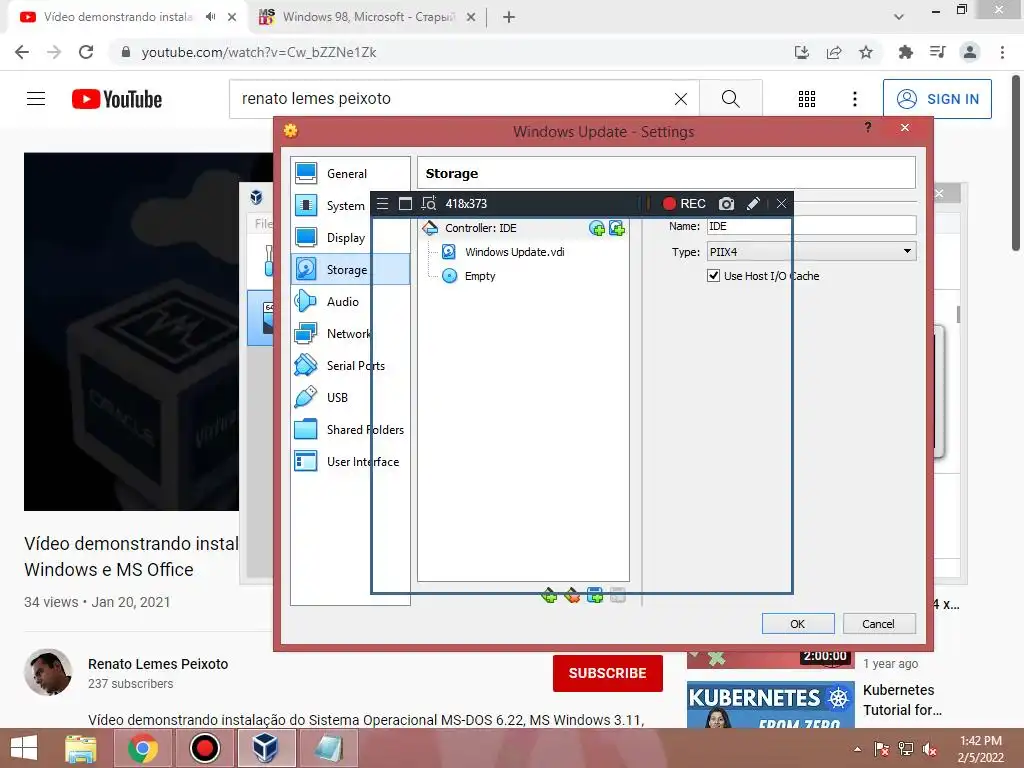Open a new browser tab
This screenshot has width=1024, height=768.
click(509, 17)
